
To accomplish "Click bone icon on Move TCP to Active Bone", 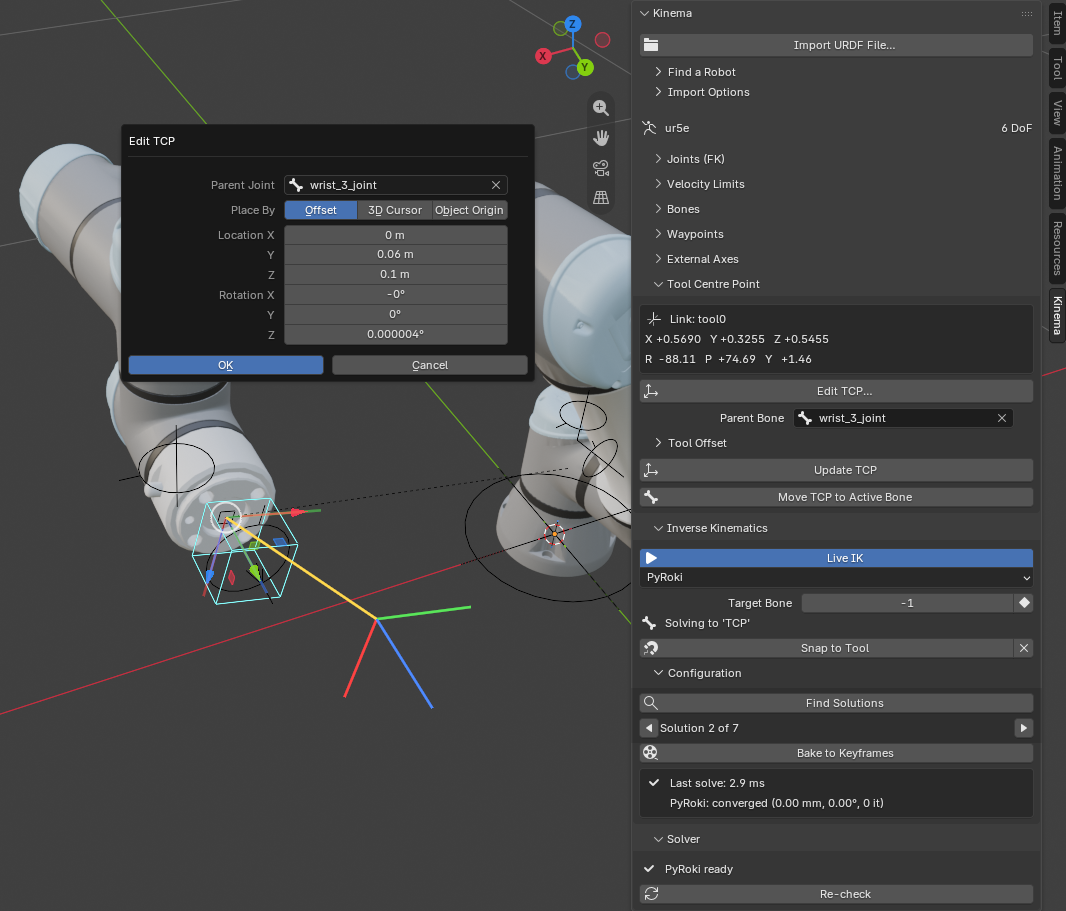I will [x=651, y=497].
